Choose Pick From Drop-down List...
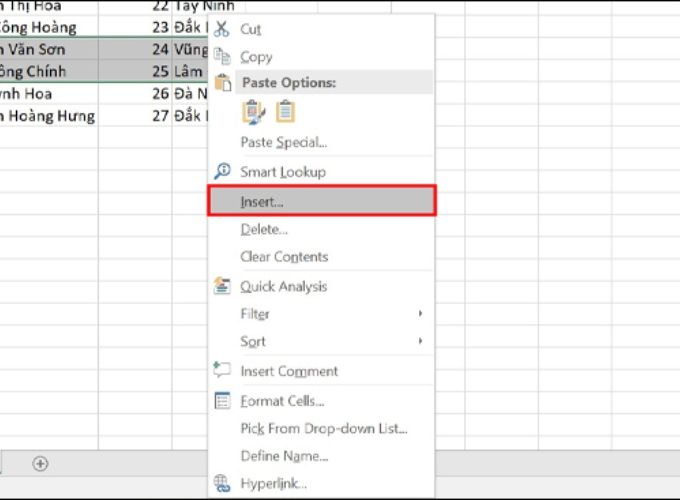Viewport: 680px width, 500px height. (321, 428)
